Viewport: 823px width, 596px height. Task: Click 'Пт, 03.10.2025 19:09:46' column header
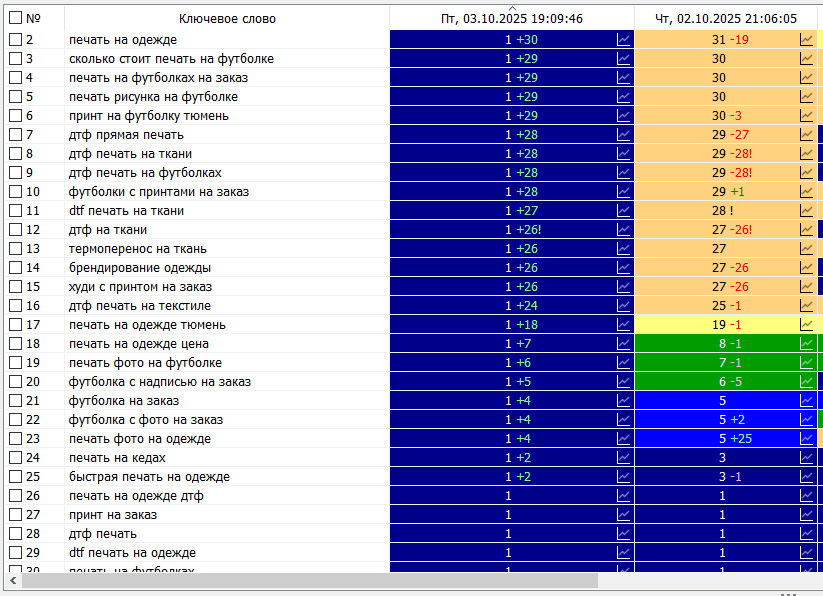coord(512,19)
